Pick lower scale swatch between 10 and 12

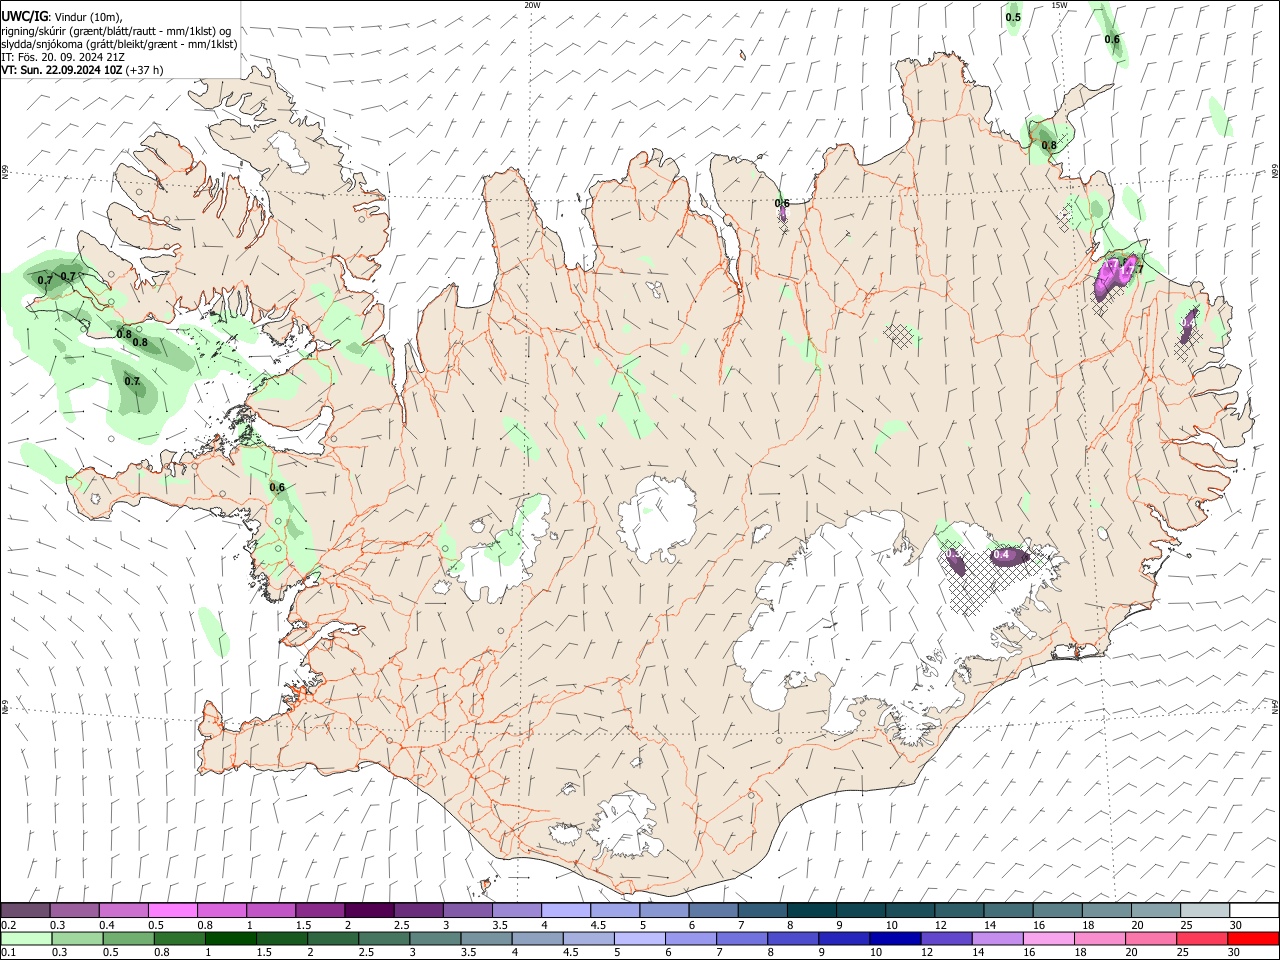pos(896,938)
